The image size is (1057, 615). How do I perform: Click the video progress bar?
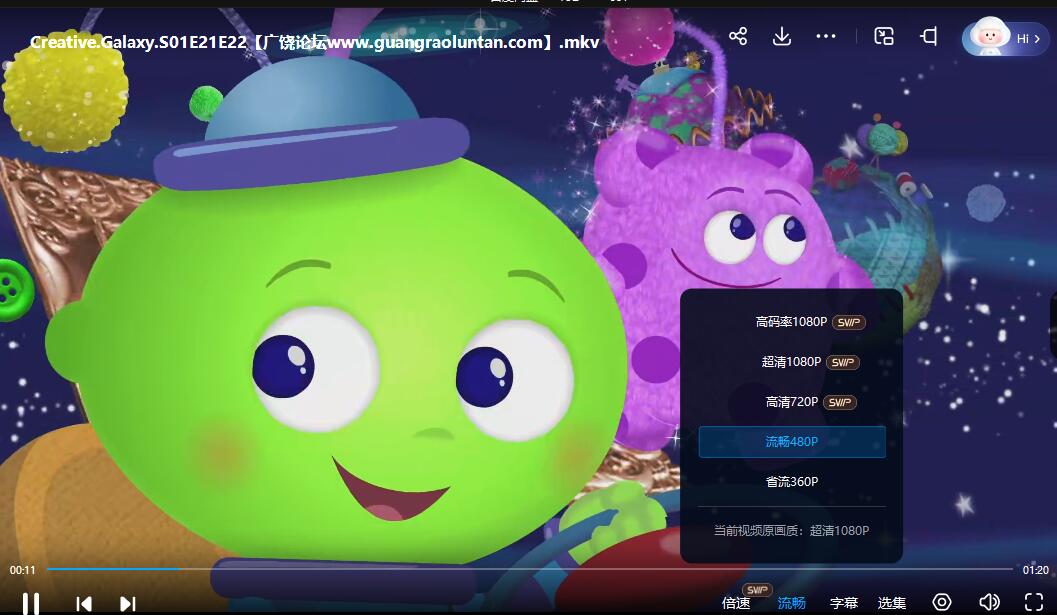click(x=529, y=569)
